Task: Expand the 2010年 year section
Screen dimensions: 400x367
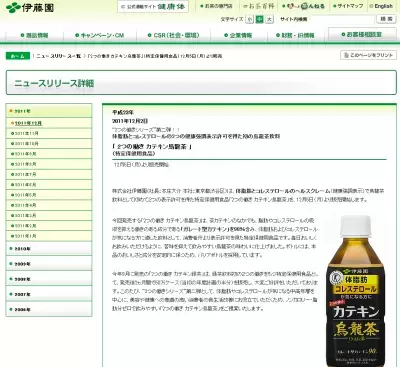Action: pos(49,249)
